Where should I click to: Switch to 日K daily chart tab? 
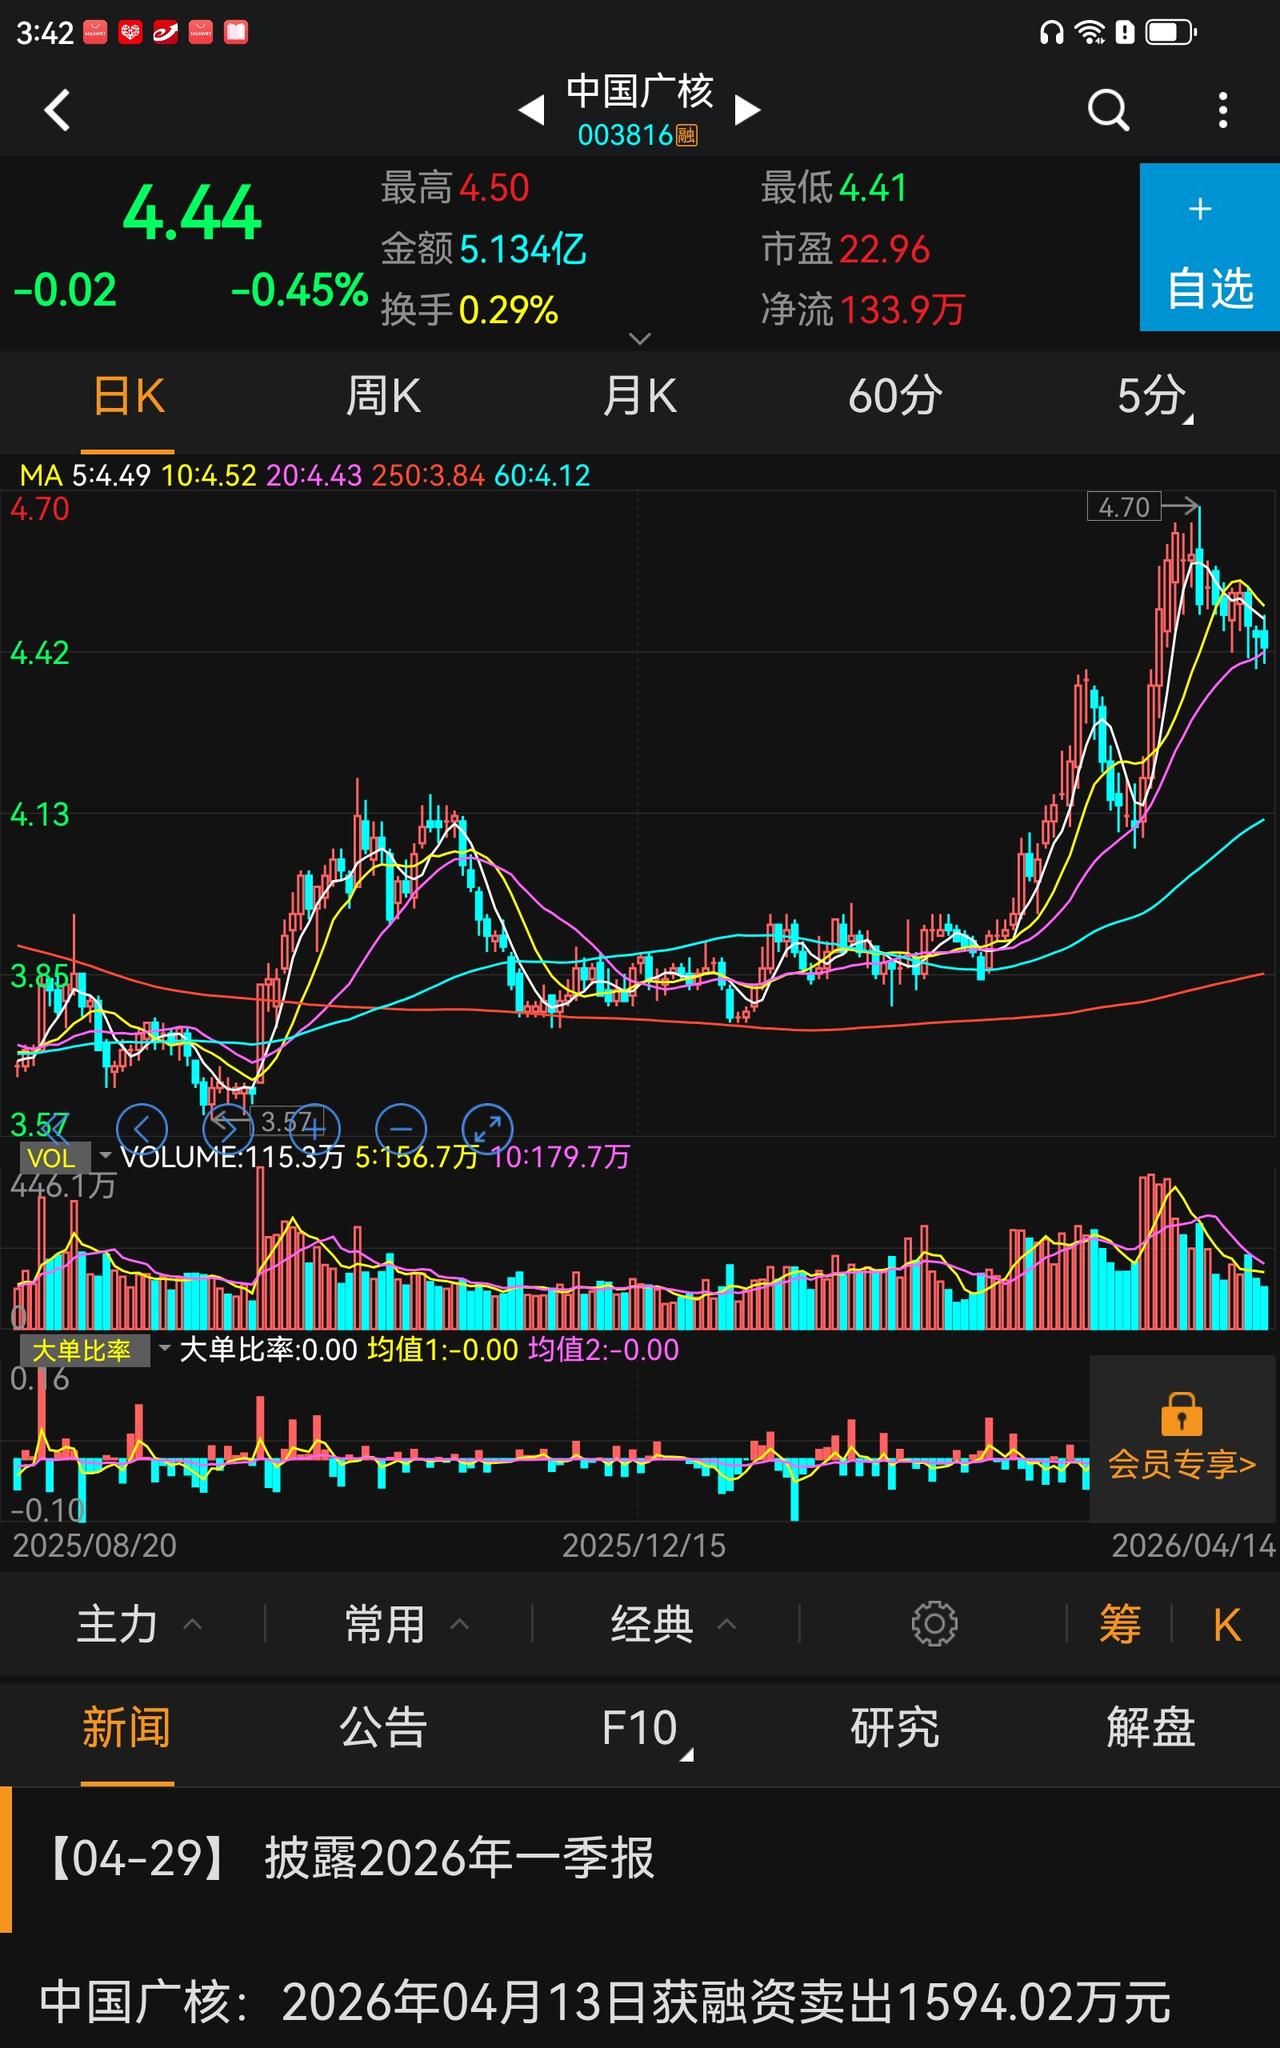pyautogui.click(x=128, y=397)
